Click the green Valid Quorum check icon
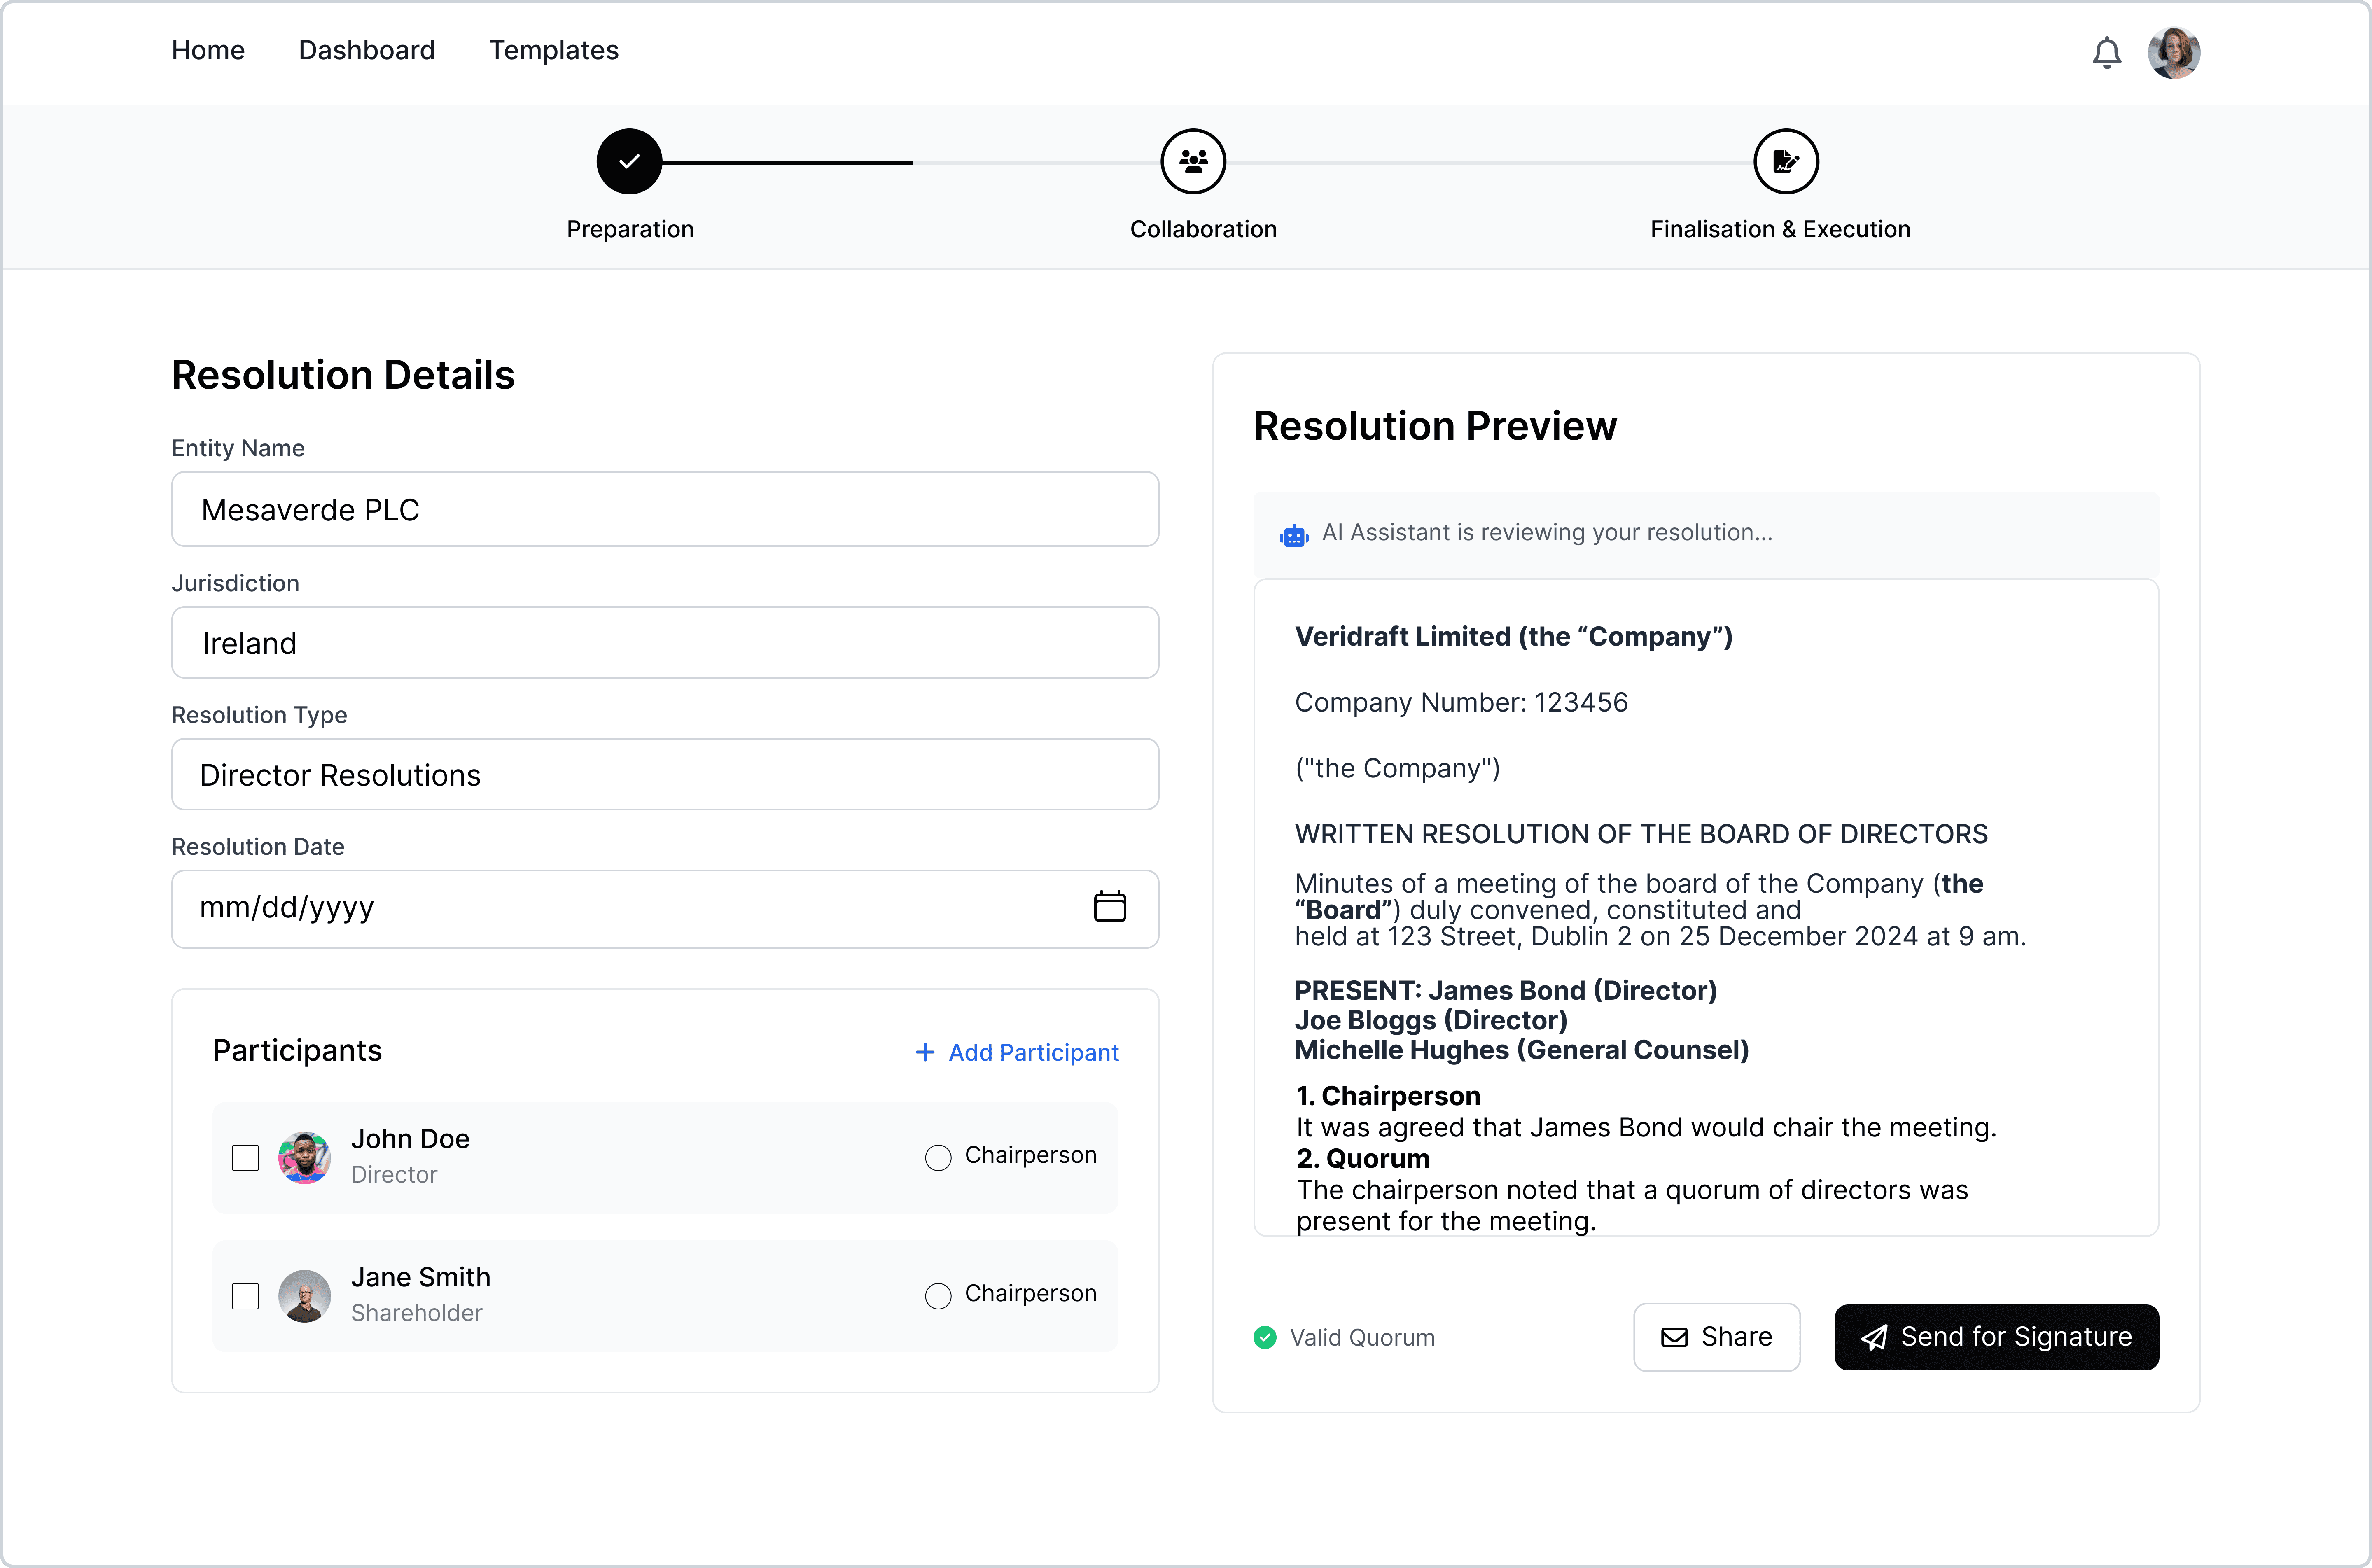 pyautogui.click(x=1265, y=1337)
